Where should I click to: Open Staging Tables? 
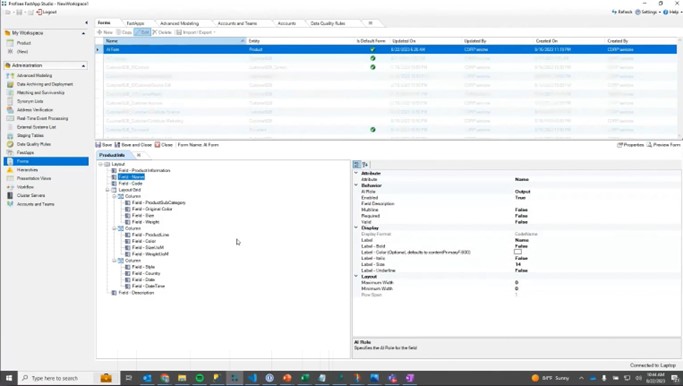tap(30, 135)
